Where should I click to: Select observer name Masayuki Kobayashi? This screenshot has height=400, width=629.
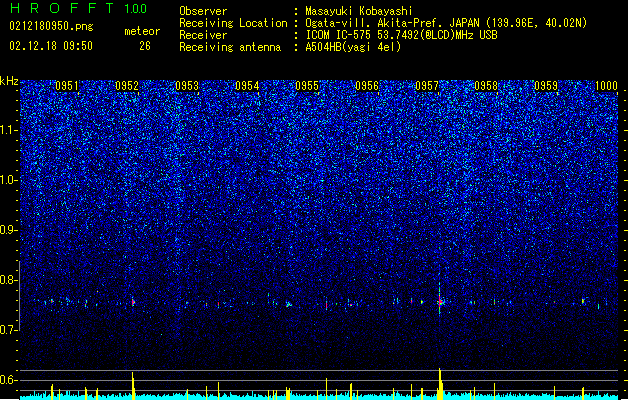(359, 11)
